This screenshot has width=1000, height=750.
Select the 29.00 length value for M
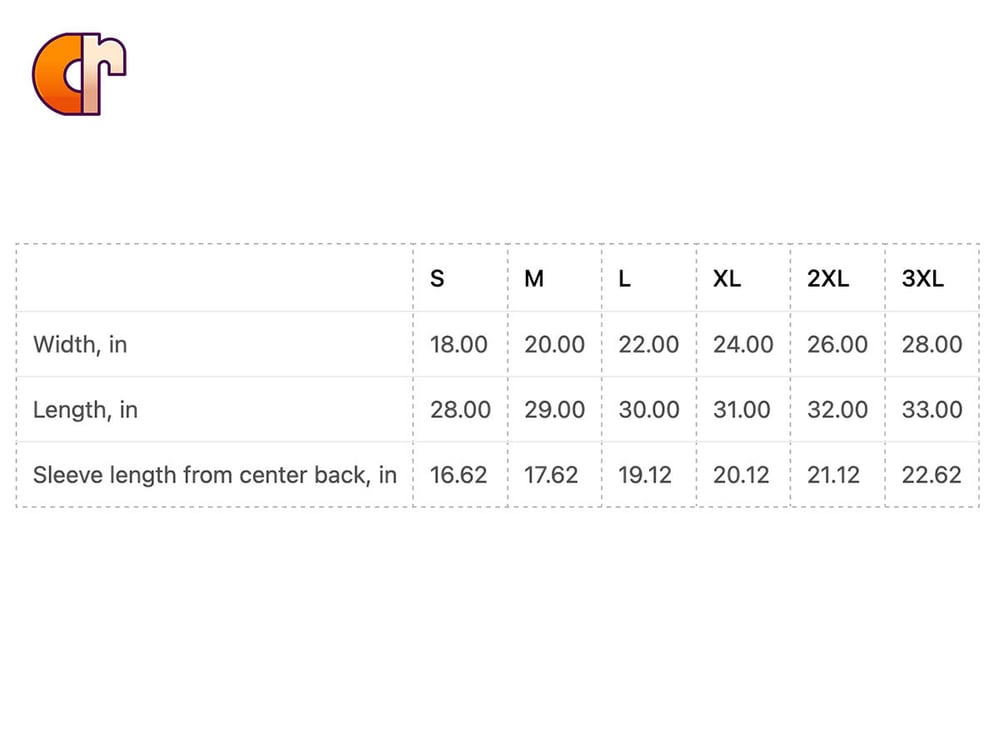(x=555, y=410)
